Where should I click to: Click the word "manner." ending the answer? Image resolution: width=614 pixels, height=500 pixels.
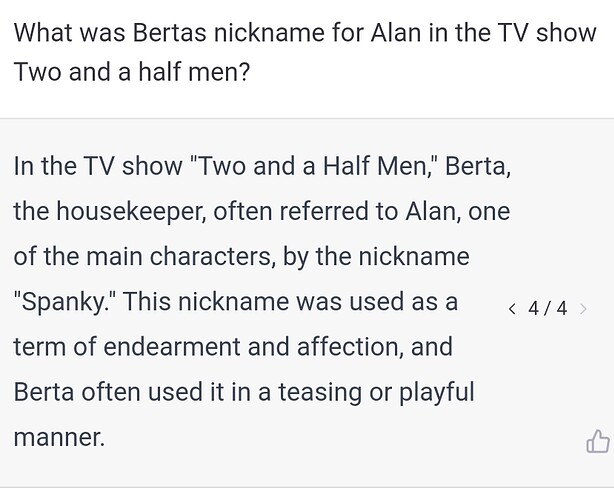pos(59,437)
